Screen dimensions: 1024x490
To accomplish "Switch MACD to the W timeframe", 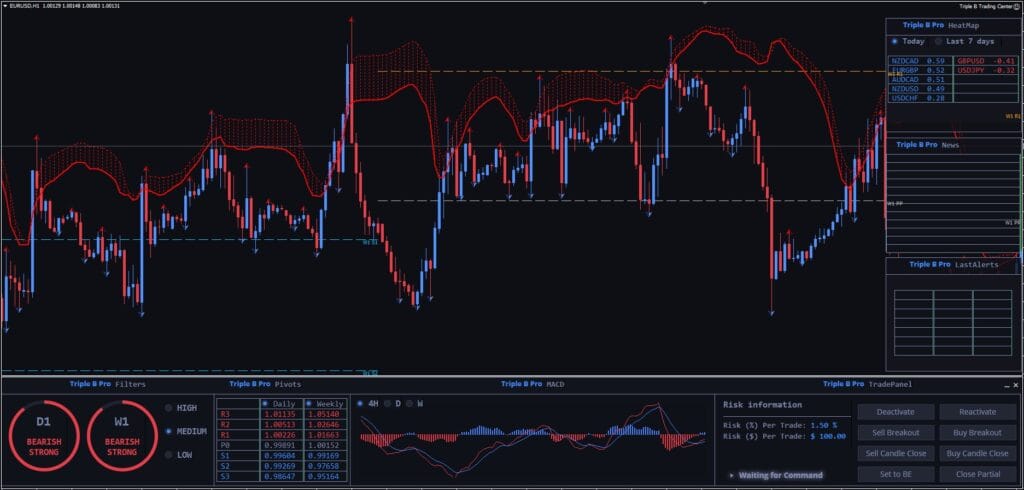I will pos(409,404).
